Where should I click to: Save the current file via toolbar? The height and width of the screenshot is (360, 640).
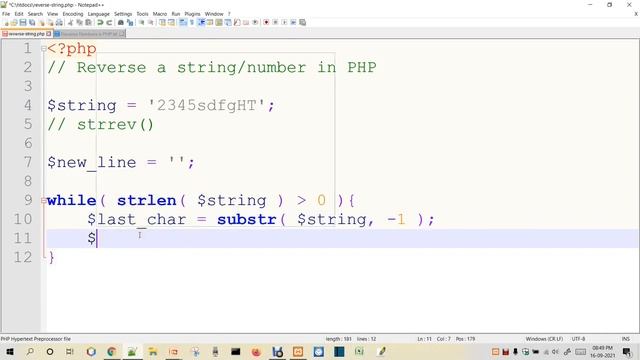pos(23,22)
